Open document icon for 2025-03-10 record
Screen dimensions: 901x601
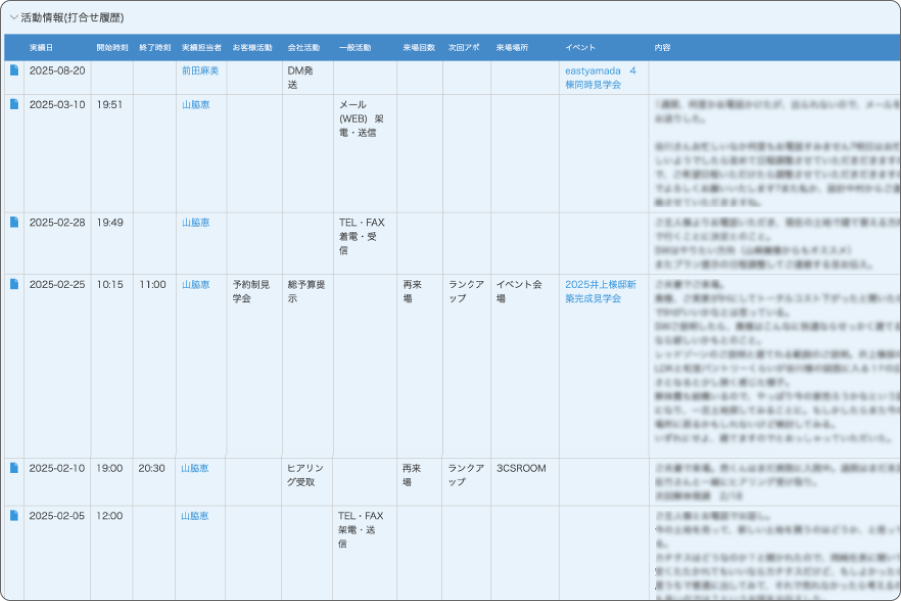coord(14,104)
